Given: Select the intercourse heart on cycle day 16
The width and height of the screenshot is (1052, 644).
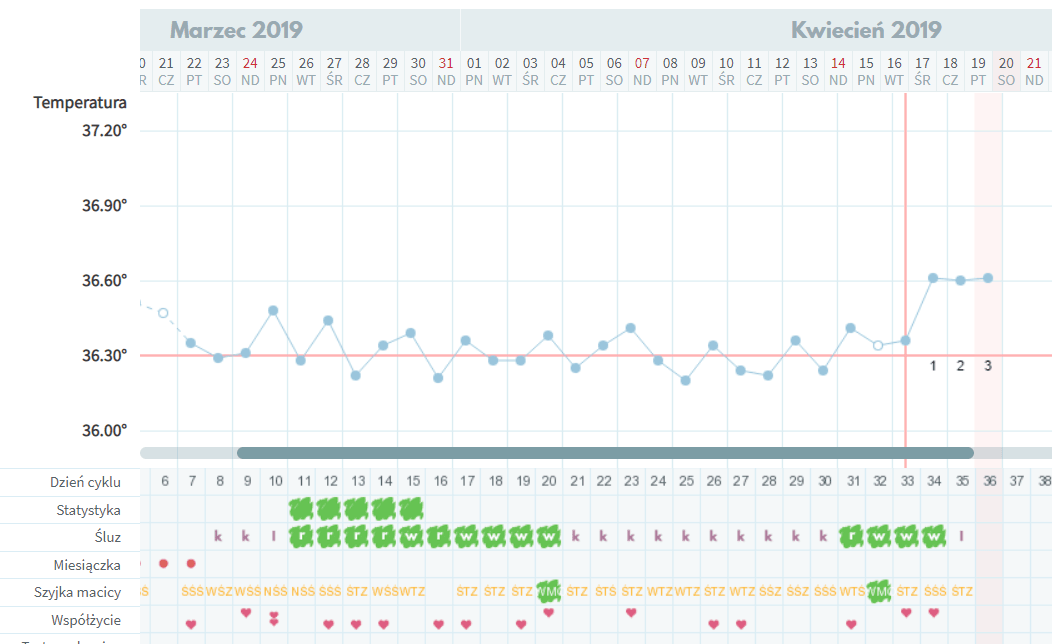Looking at the screenshot, I should point(439,625).
